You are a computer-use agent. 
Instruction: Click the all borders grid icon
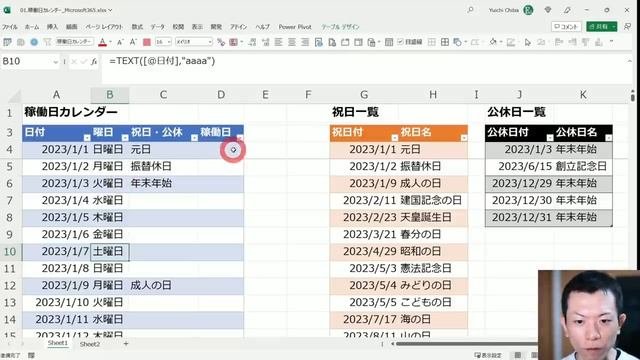445,42
